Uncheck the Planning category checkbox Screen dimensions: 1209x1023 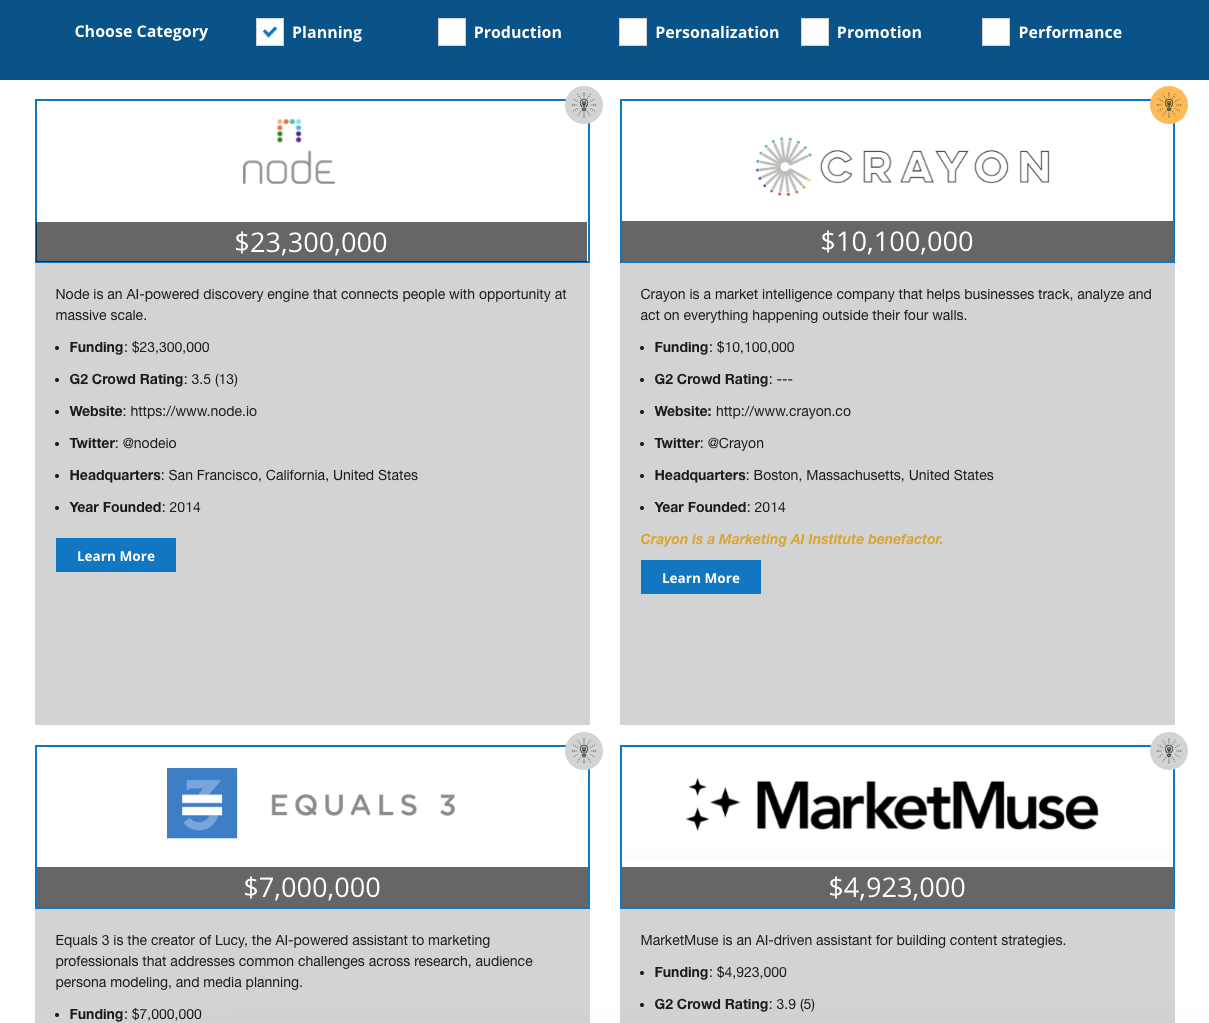click(270, 32)
